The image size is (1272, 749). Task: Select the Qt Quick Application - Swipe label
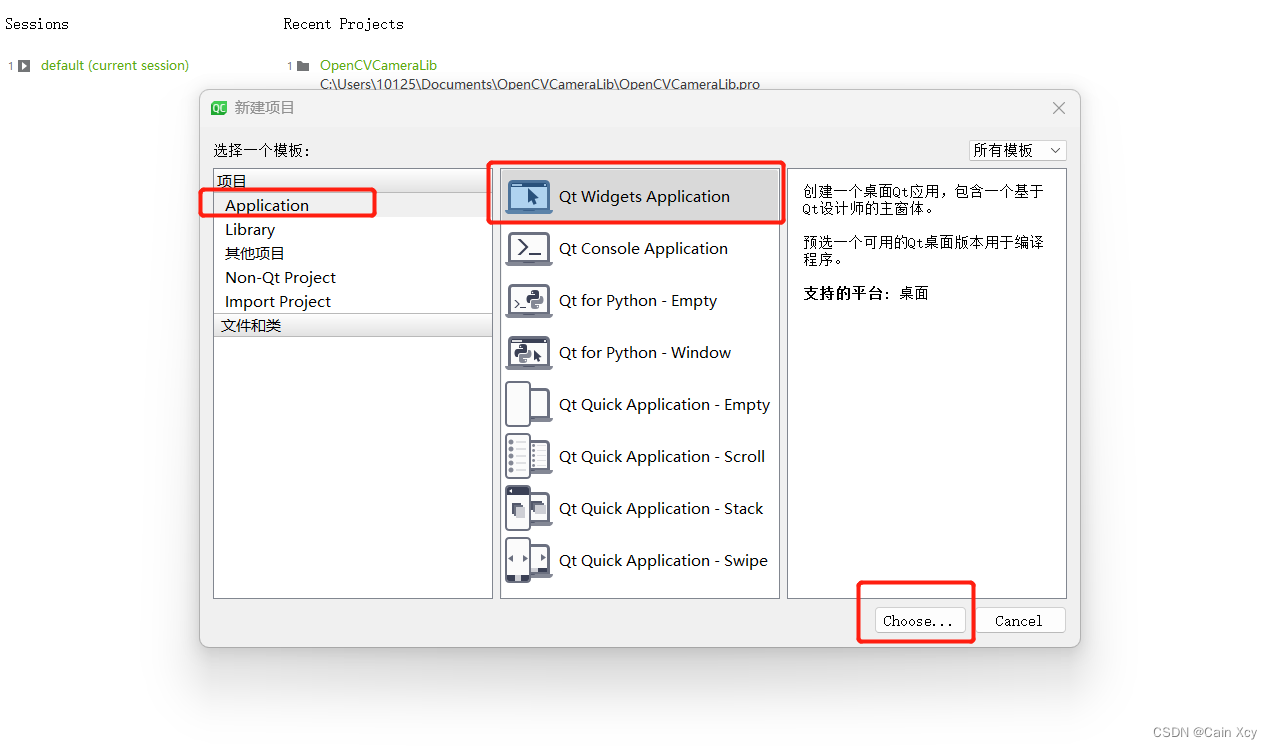[x=663, y=560]
